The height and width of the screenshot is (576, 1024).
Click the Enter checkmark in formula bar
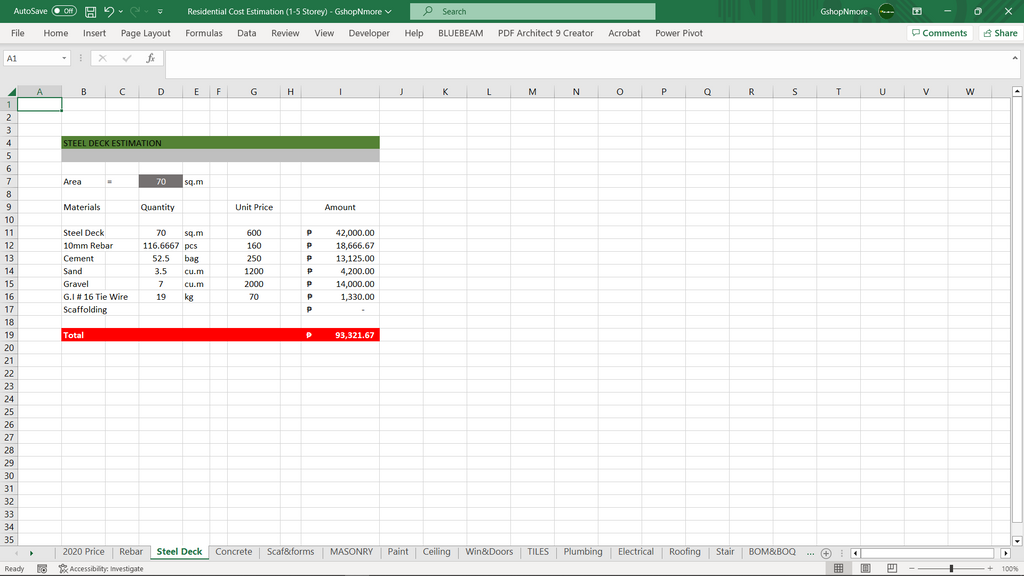click(x=127, y=58)
